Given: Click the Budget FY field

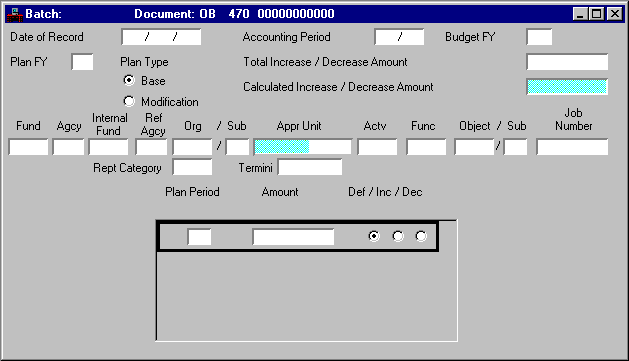Looking at the screenshot, I should coord(539,37).
